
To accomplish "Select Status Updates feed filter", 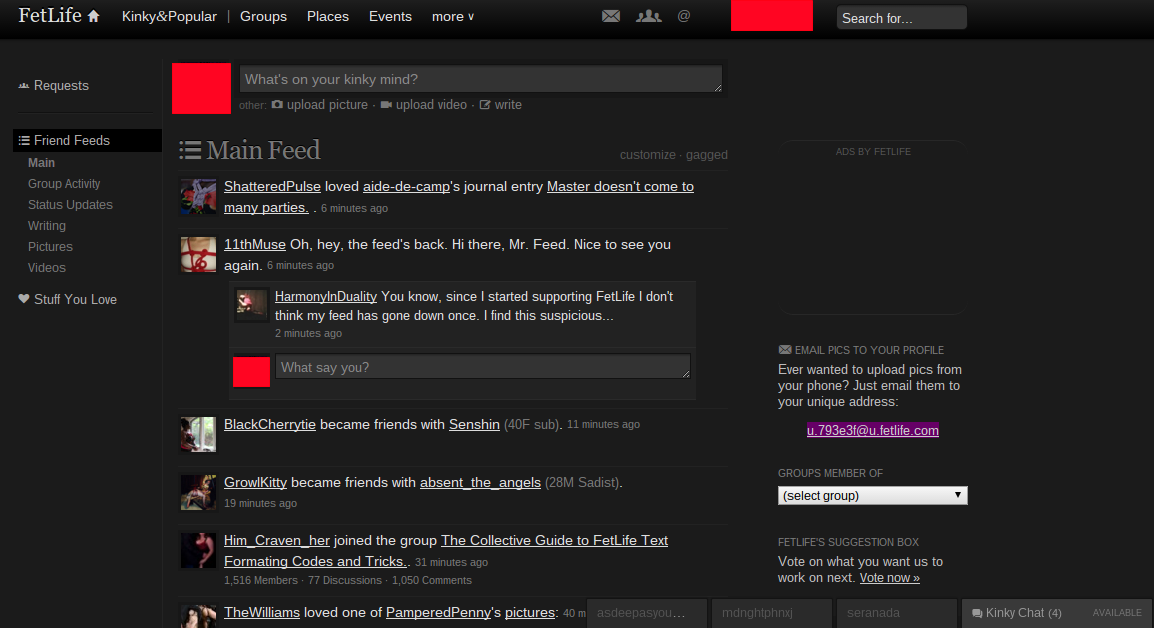I will point(70,205).
